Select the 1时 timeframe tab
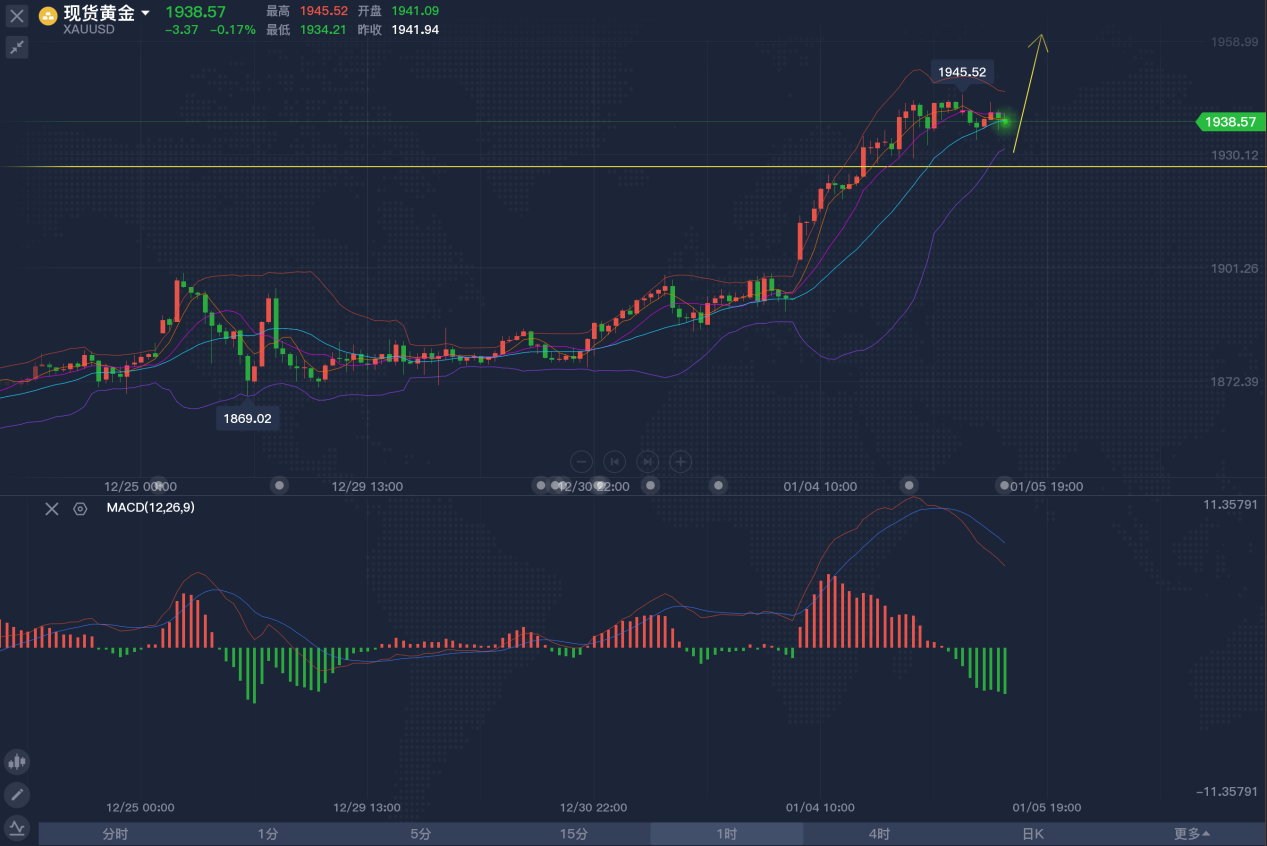1267x846 pixels. coord(726,834)
